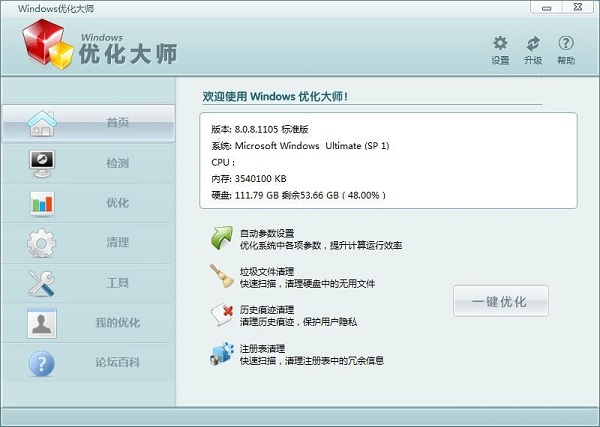Open the 清理 sidebar tab
The width and height of the screenshot is (600, 427).
click(x=88, y=243)
